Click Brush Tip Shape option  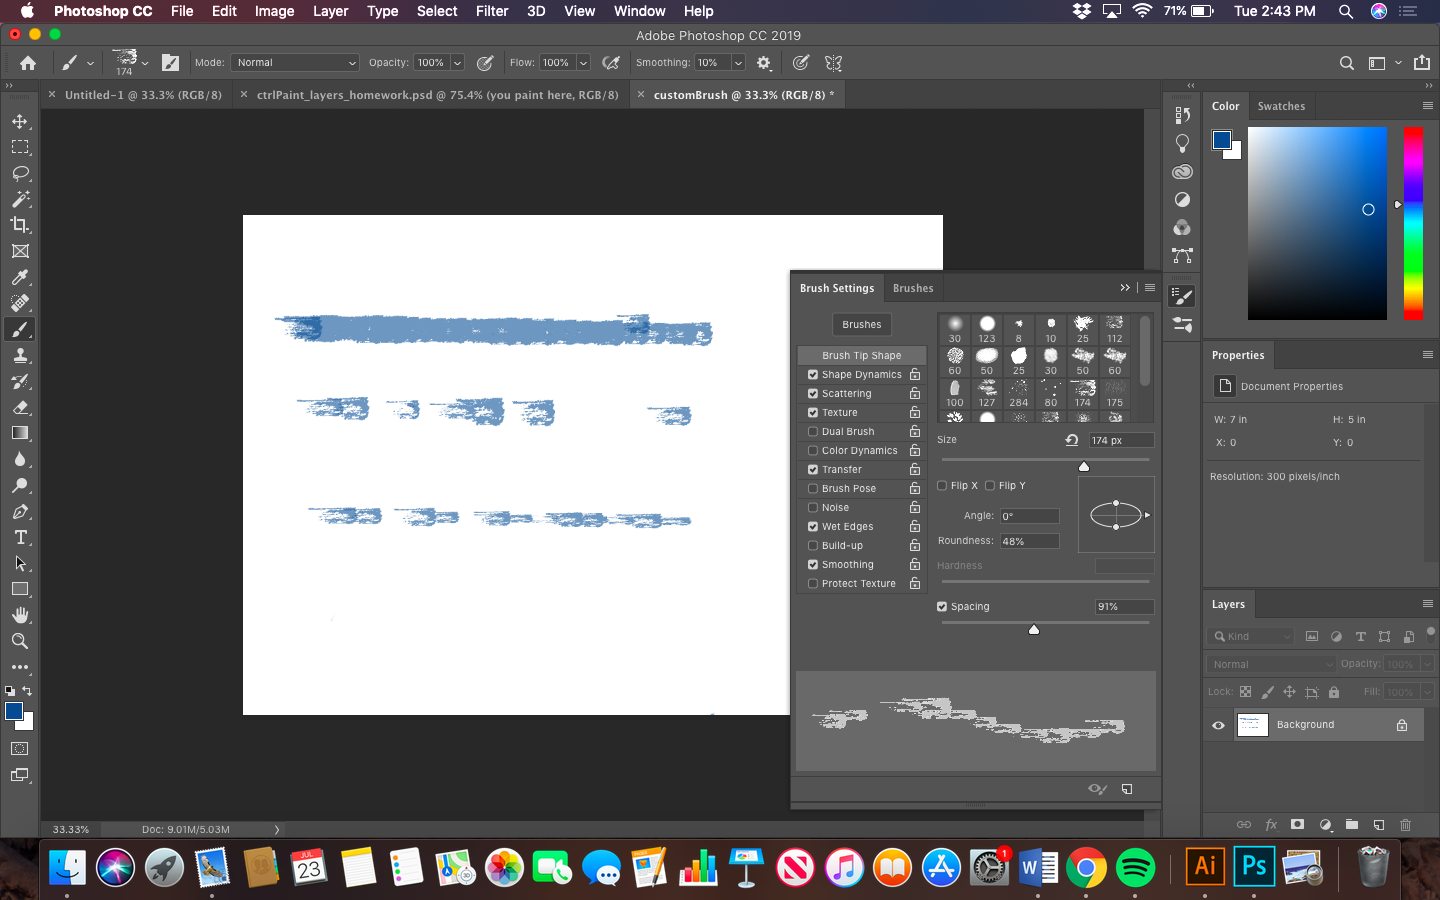pyautogui.click(x=861, y=356)
